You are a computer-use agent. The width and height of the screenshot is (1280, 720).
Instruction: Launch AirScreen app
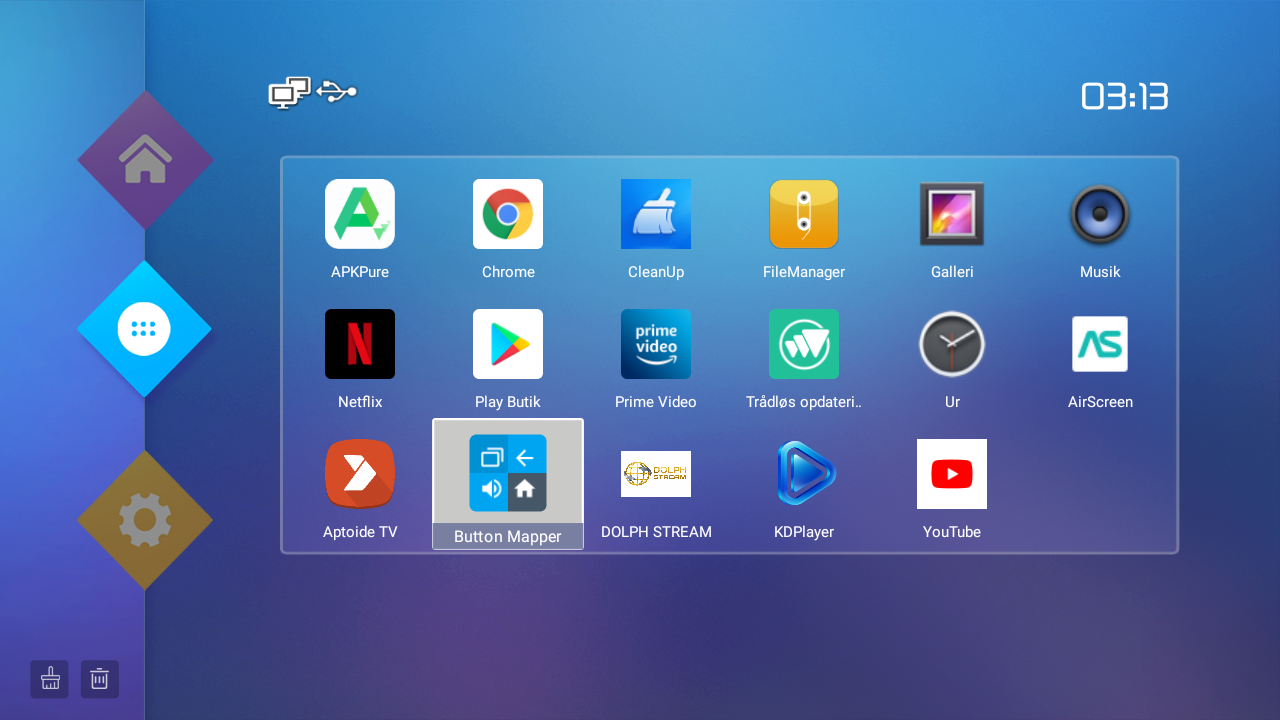tap(1100, 344)
